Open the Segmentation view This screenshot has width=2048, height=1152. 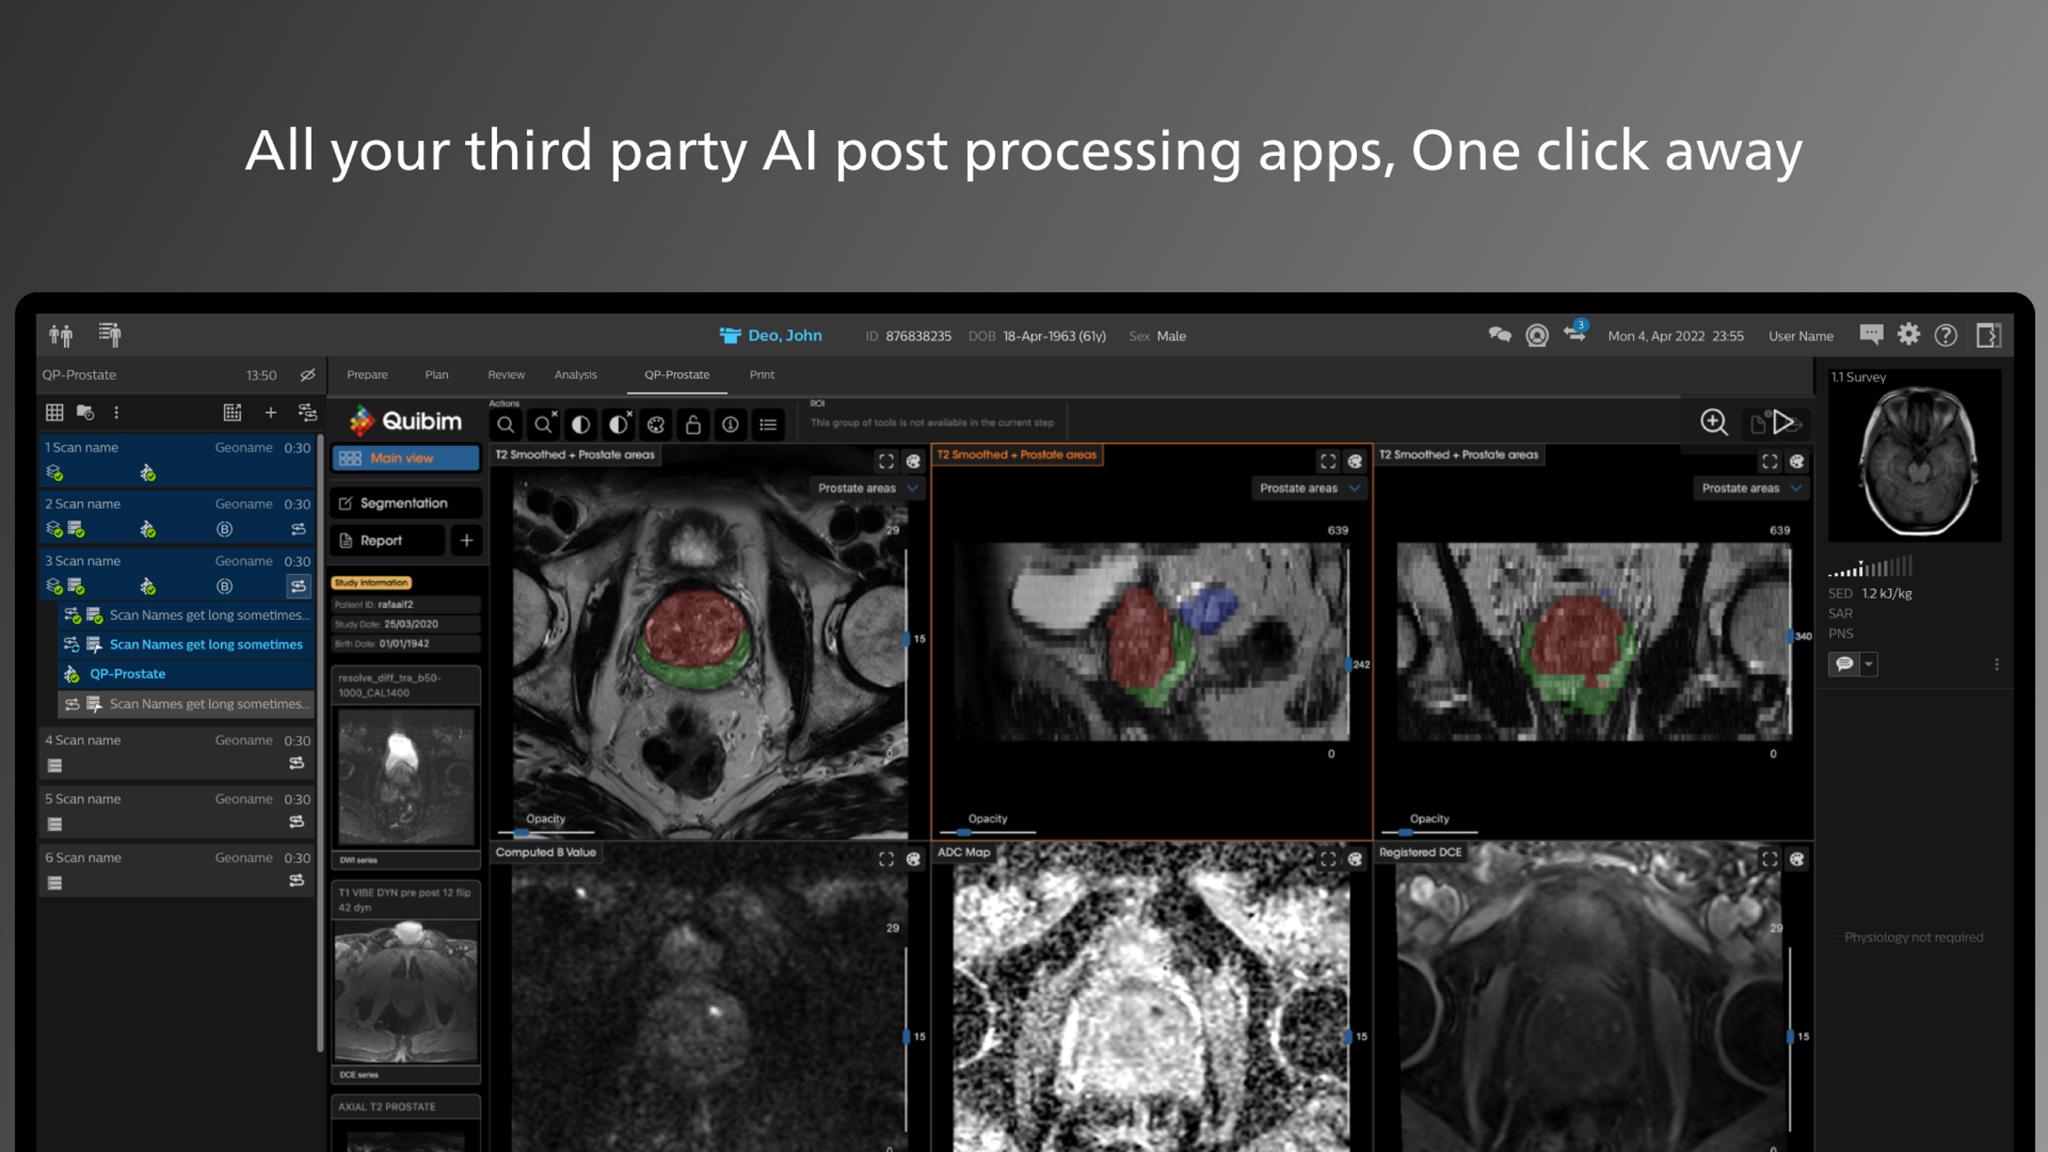coord(406,503)
